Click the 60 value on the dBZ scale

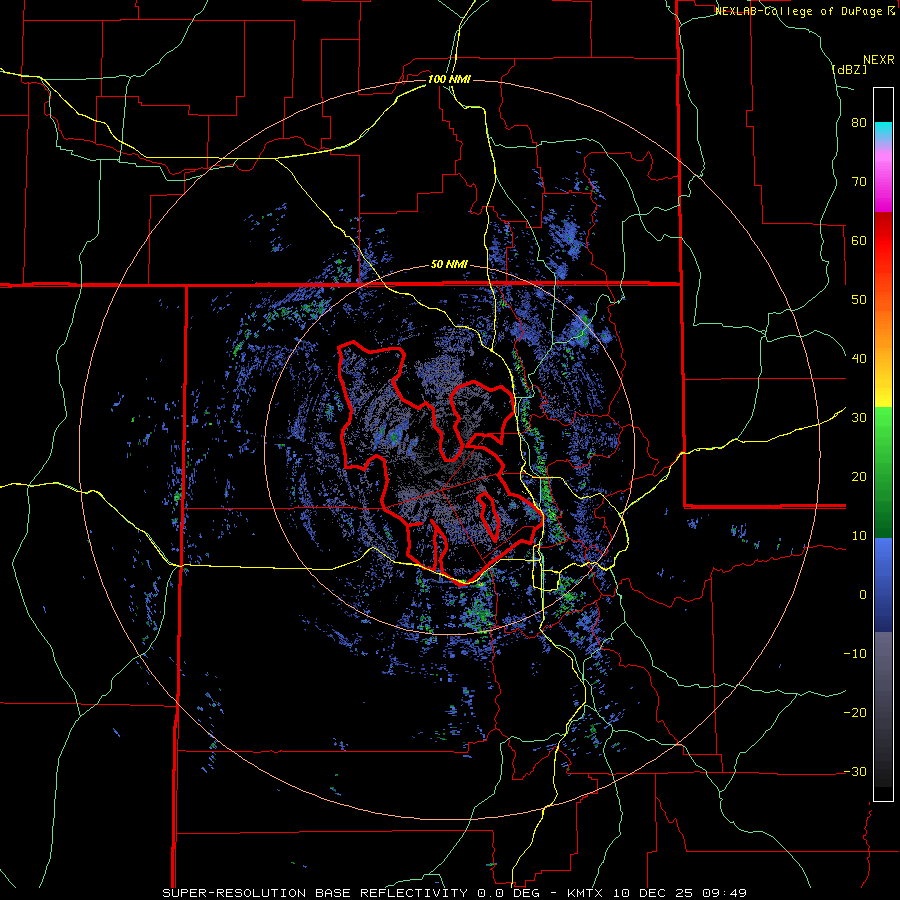point(859,240)
